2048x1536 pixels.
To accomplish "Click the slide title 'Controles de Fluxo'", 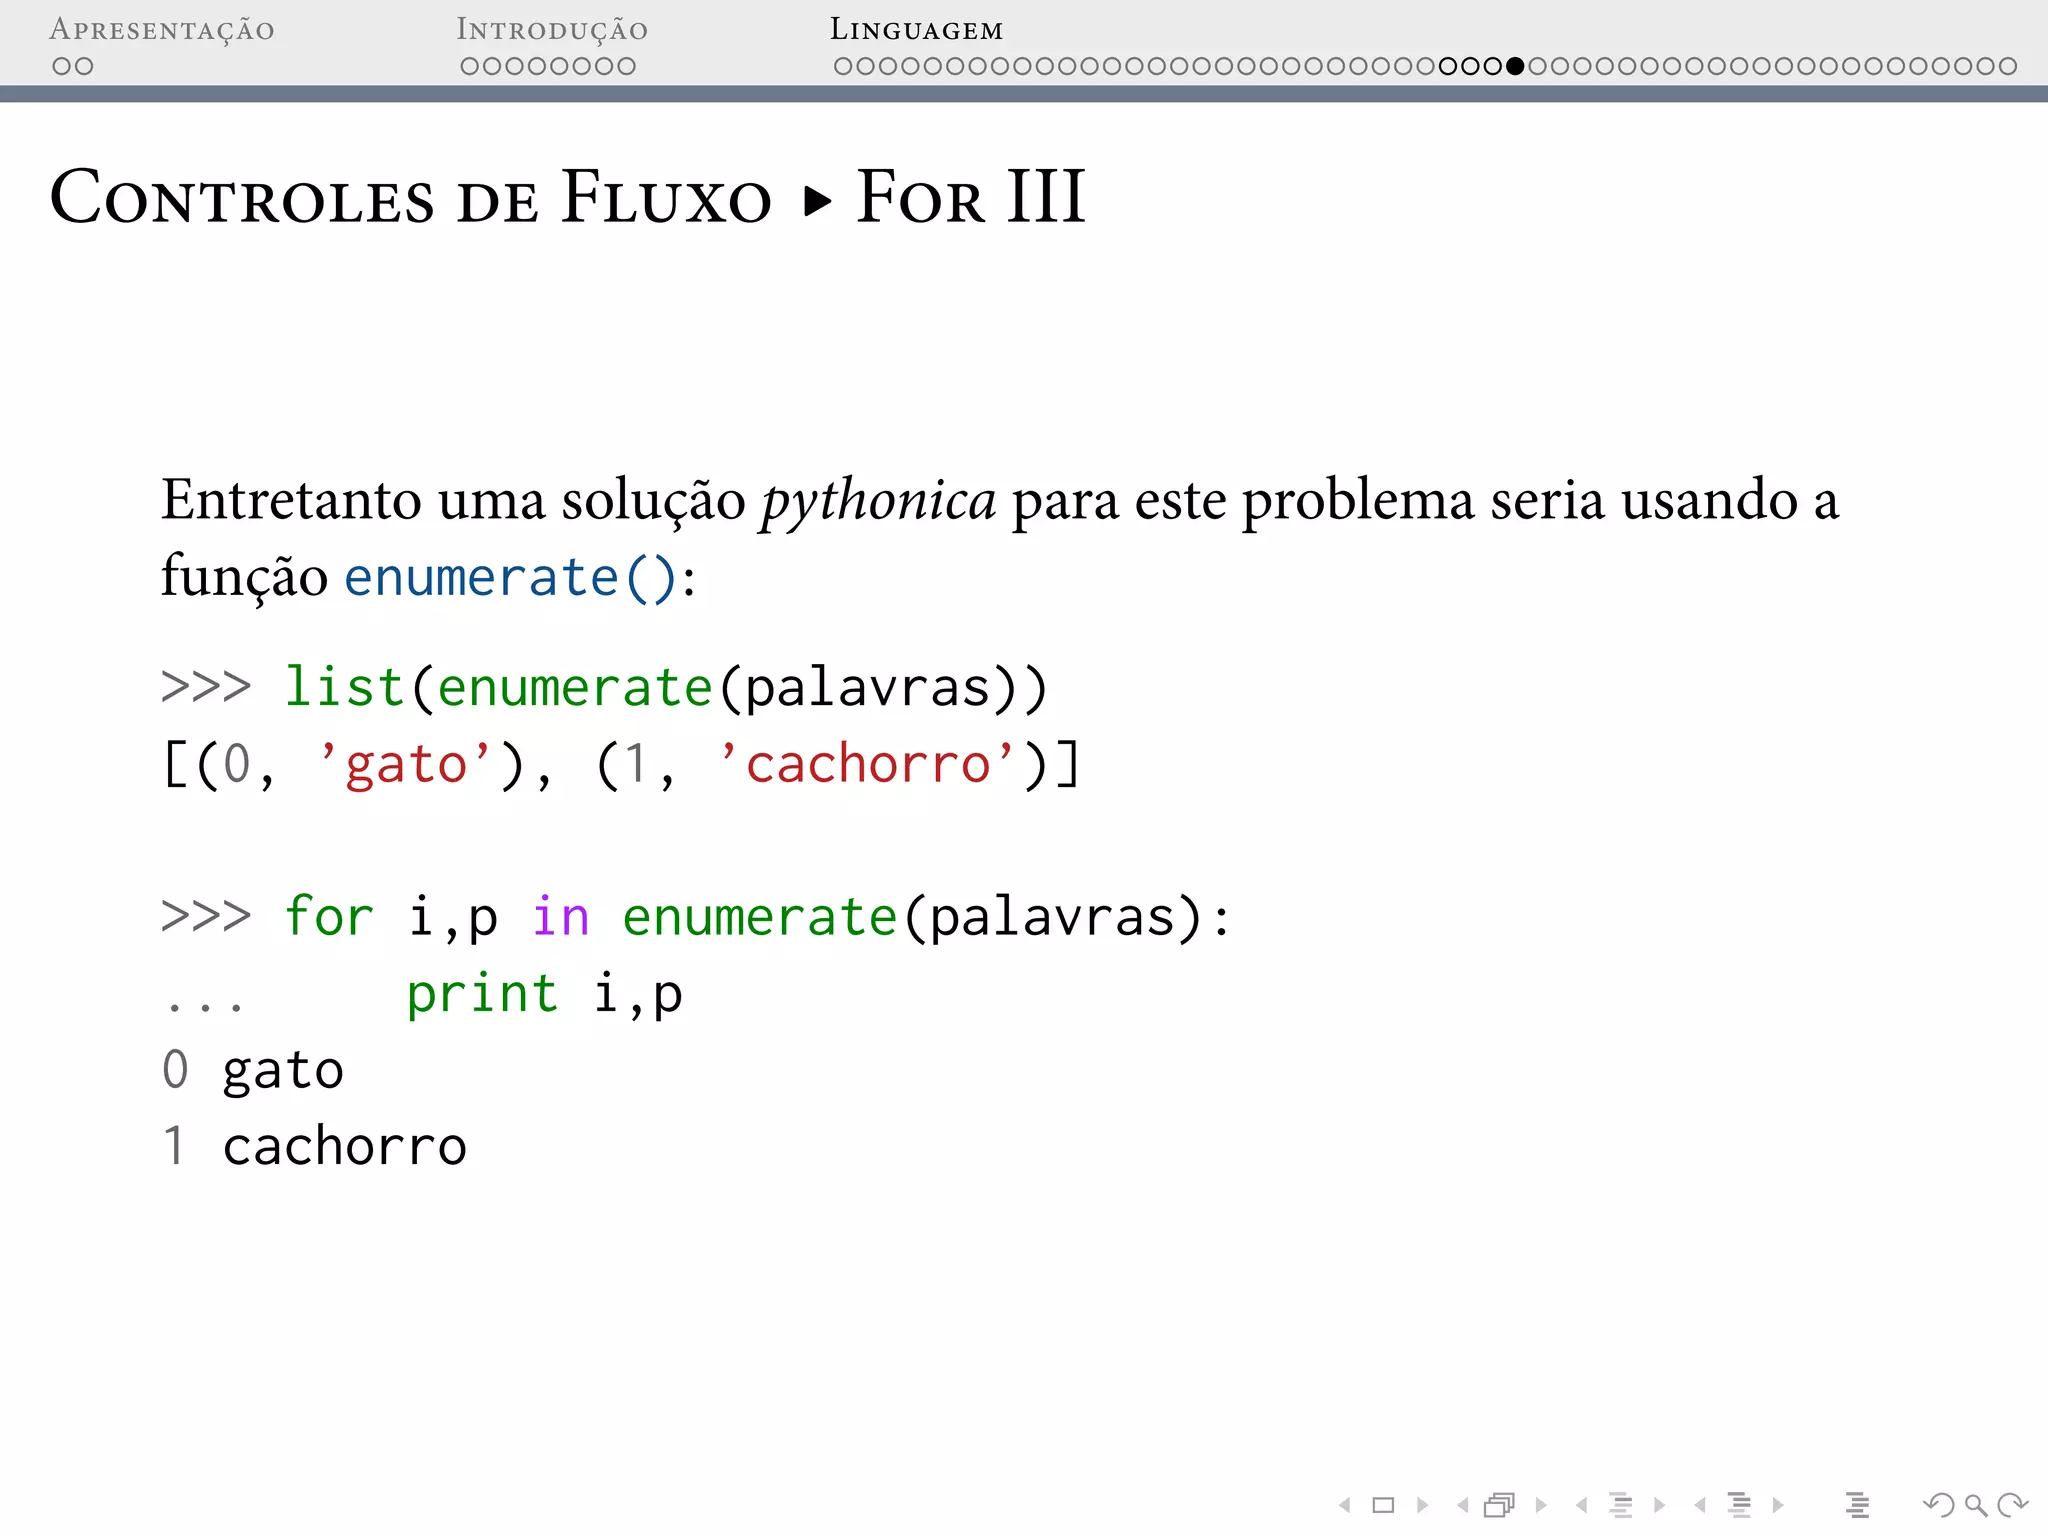I will [411, 197].
